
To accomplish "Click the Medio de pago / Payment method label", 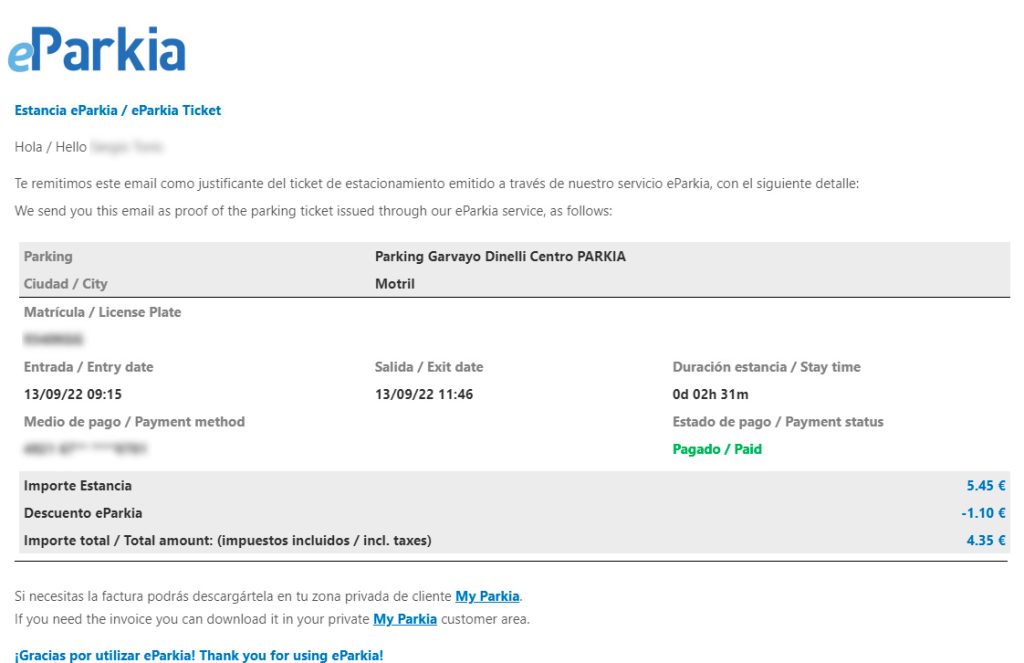I will tap(134, 422).
